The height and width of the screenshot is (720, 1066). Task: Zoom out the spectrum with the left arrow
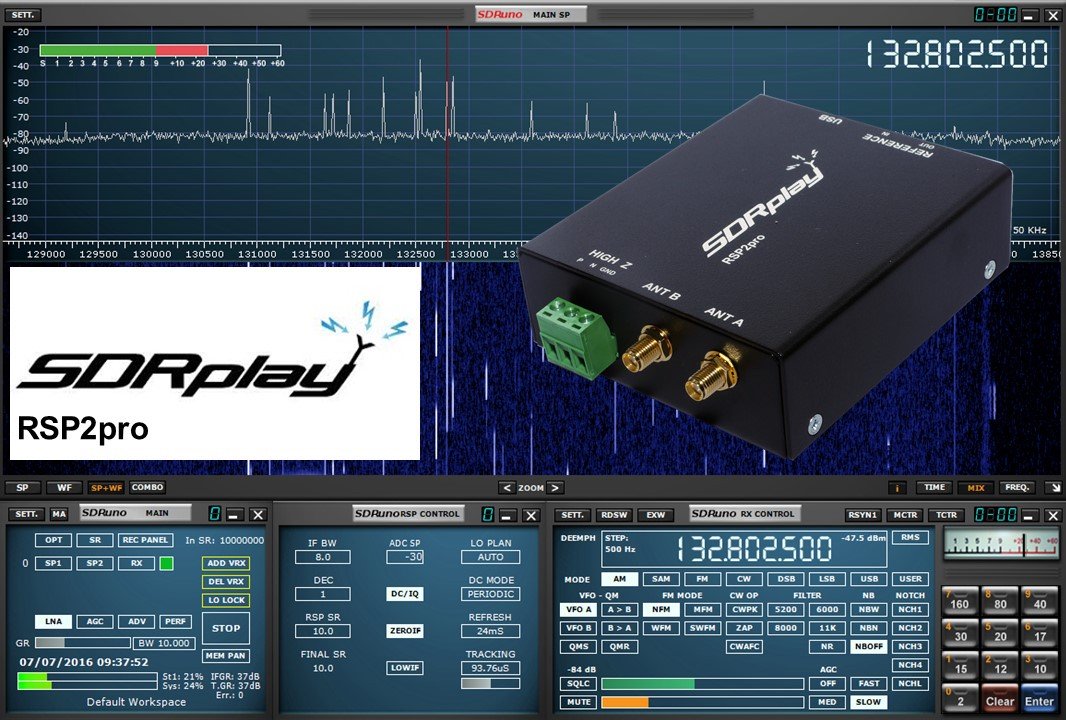pyautogui.click(x=506, y=487)
